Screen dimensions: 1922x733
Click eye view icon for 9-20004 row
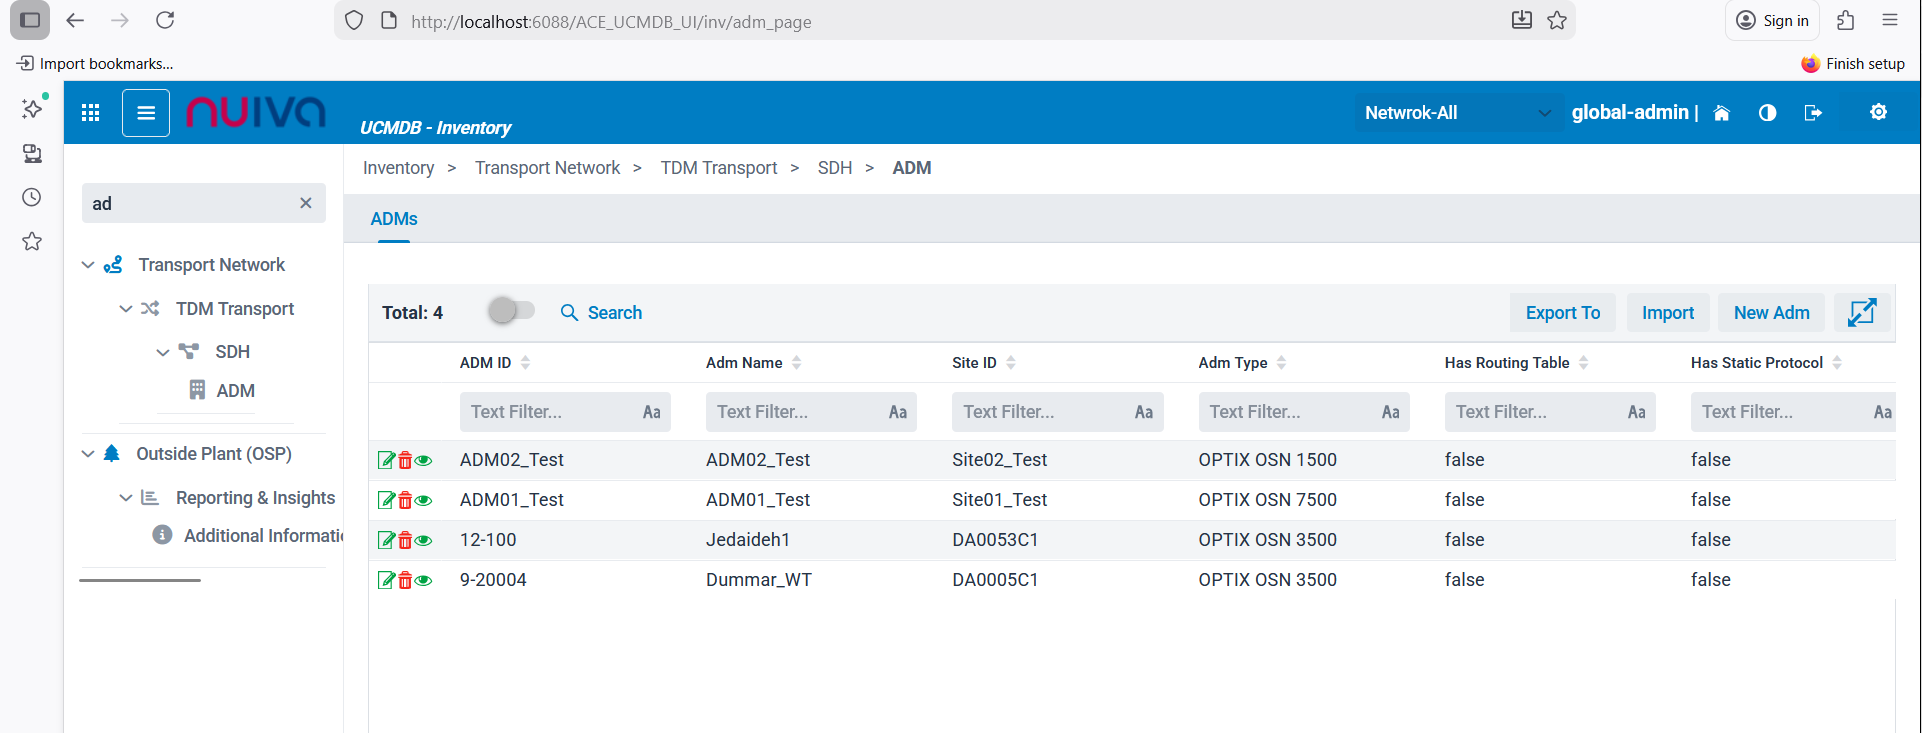point(424,580)
